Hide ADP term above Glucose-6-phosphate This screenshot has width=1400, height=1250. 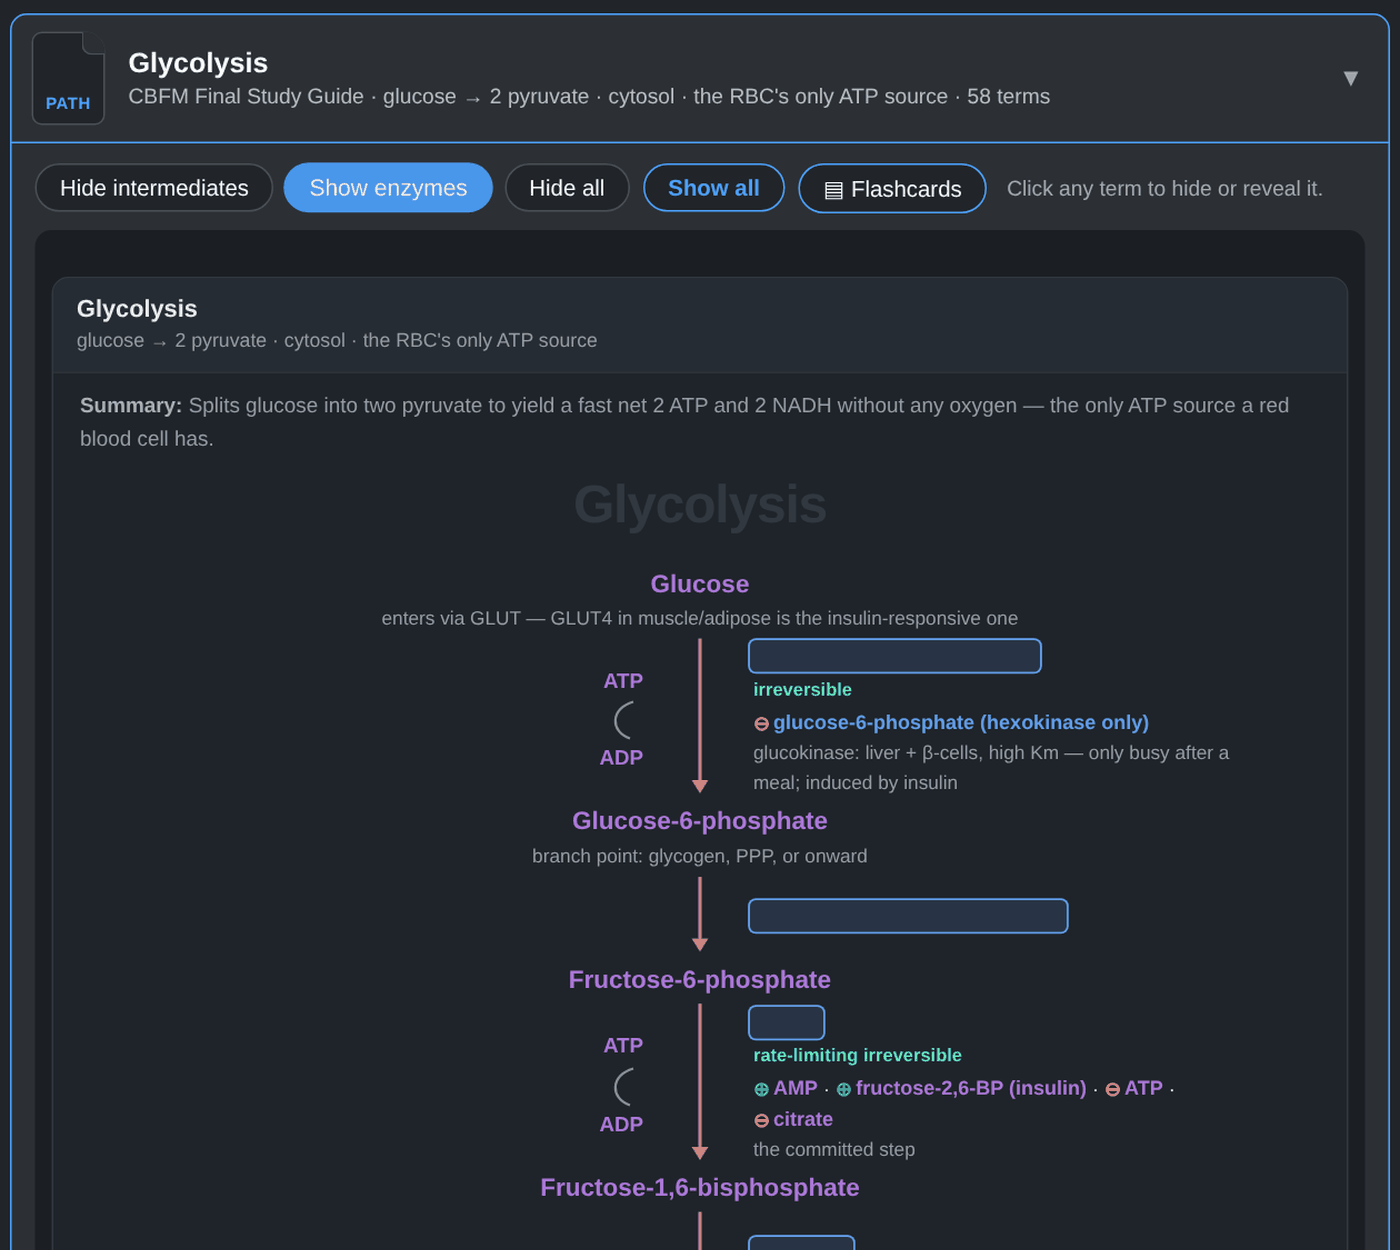click(621, 758)
